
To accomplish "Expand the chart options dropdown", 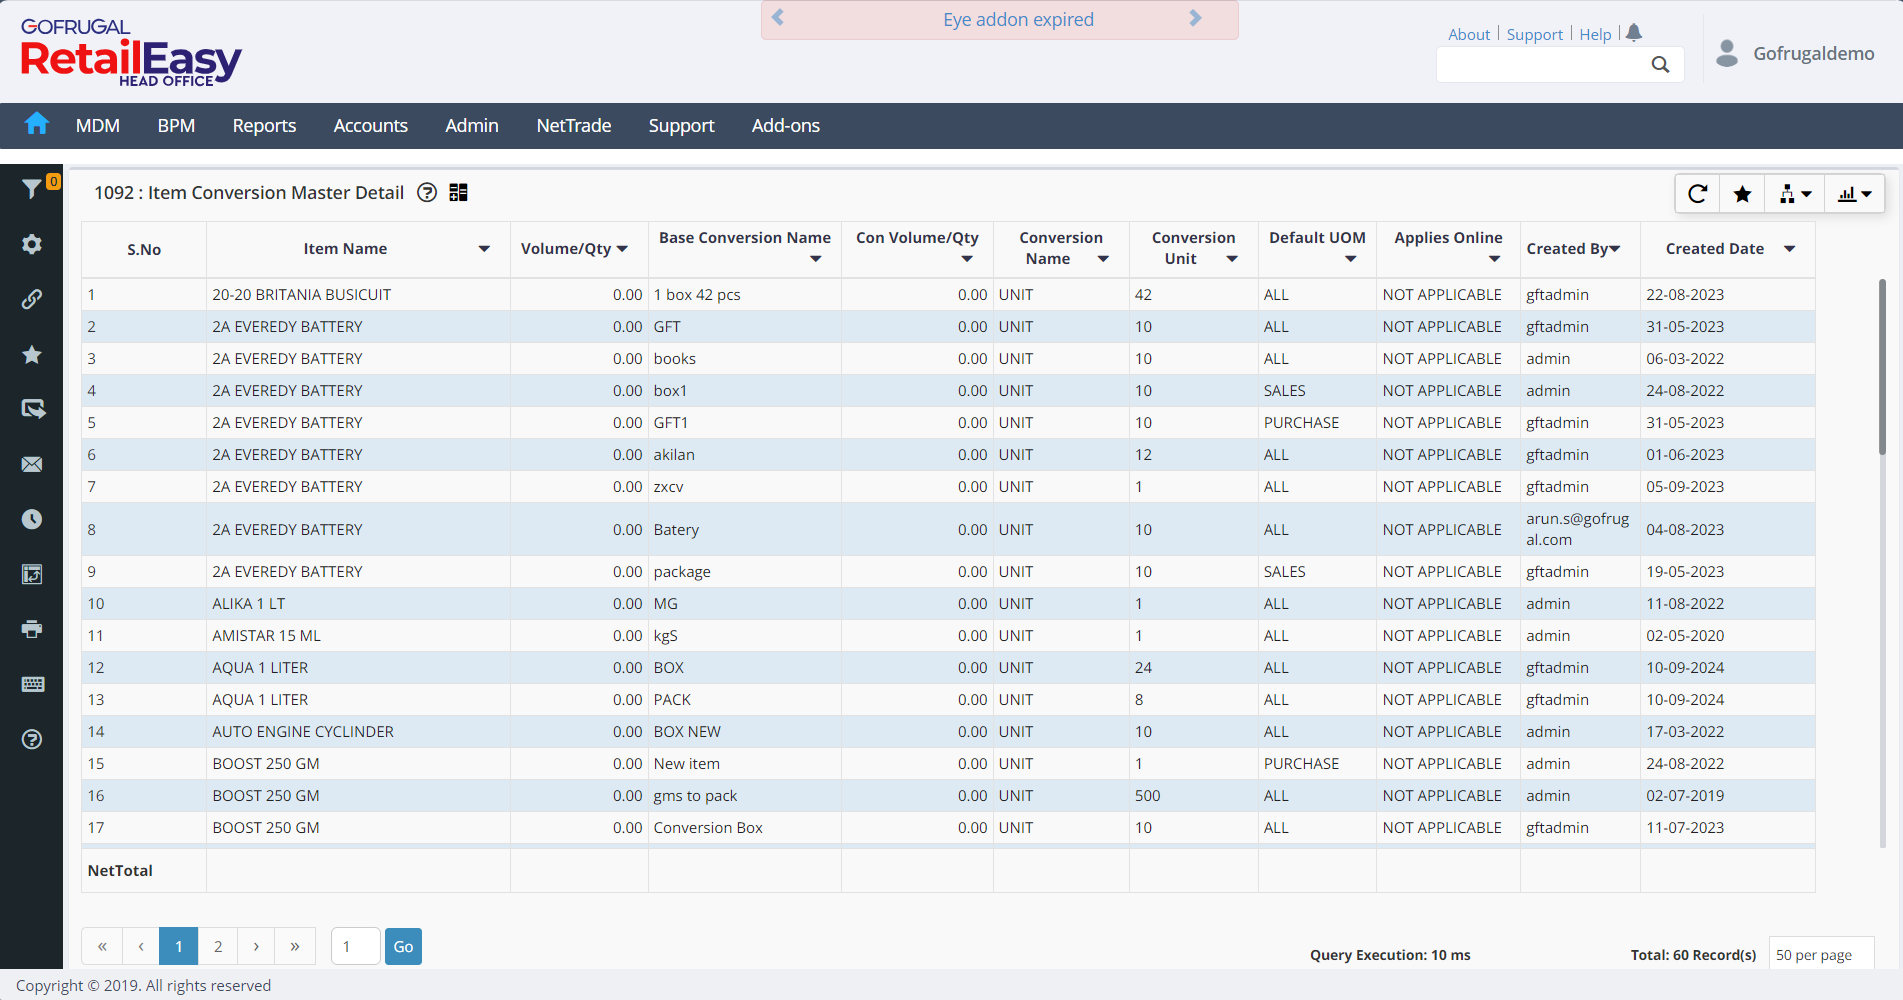I will click(x=1854, y=194).
